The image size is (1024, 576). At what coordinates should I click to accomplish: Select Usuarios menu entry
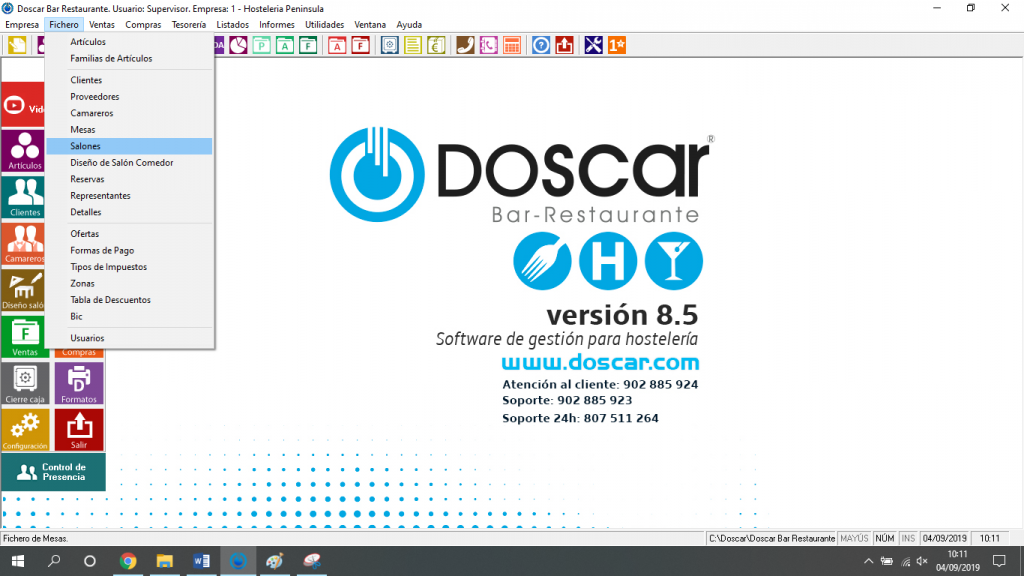(129, 338)
